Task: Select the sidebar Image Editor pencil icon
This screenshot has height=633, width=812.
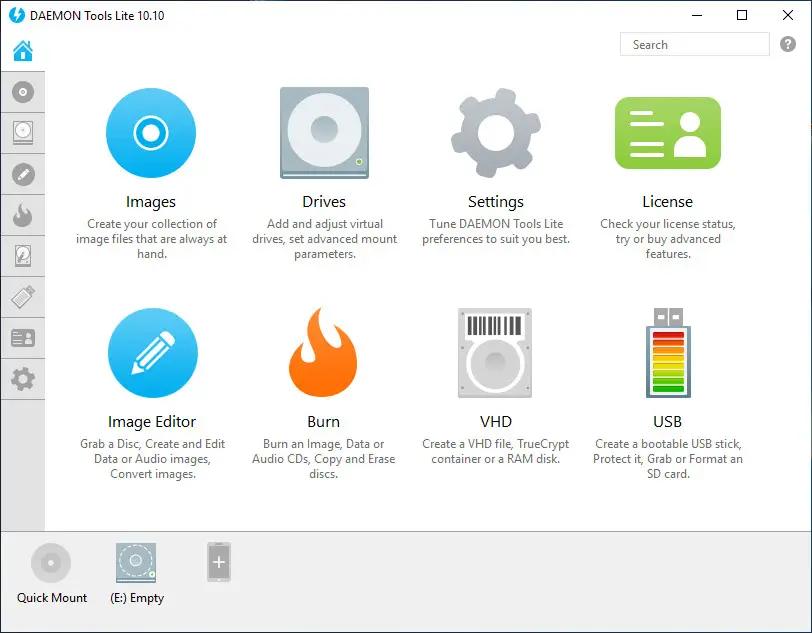Action: tap(23, 175)
